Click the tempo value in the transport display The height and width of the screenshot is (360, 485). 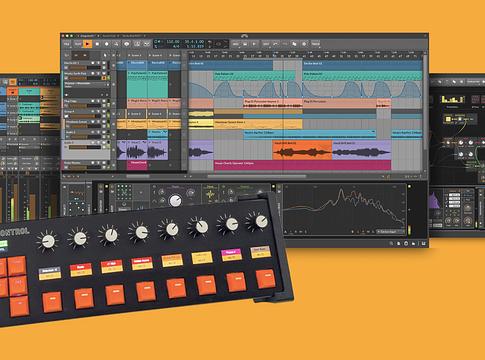pos(173,42)
